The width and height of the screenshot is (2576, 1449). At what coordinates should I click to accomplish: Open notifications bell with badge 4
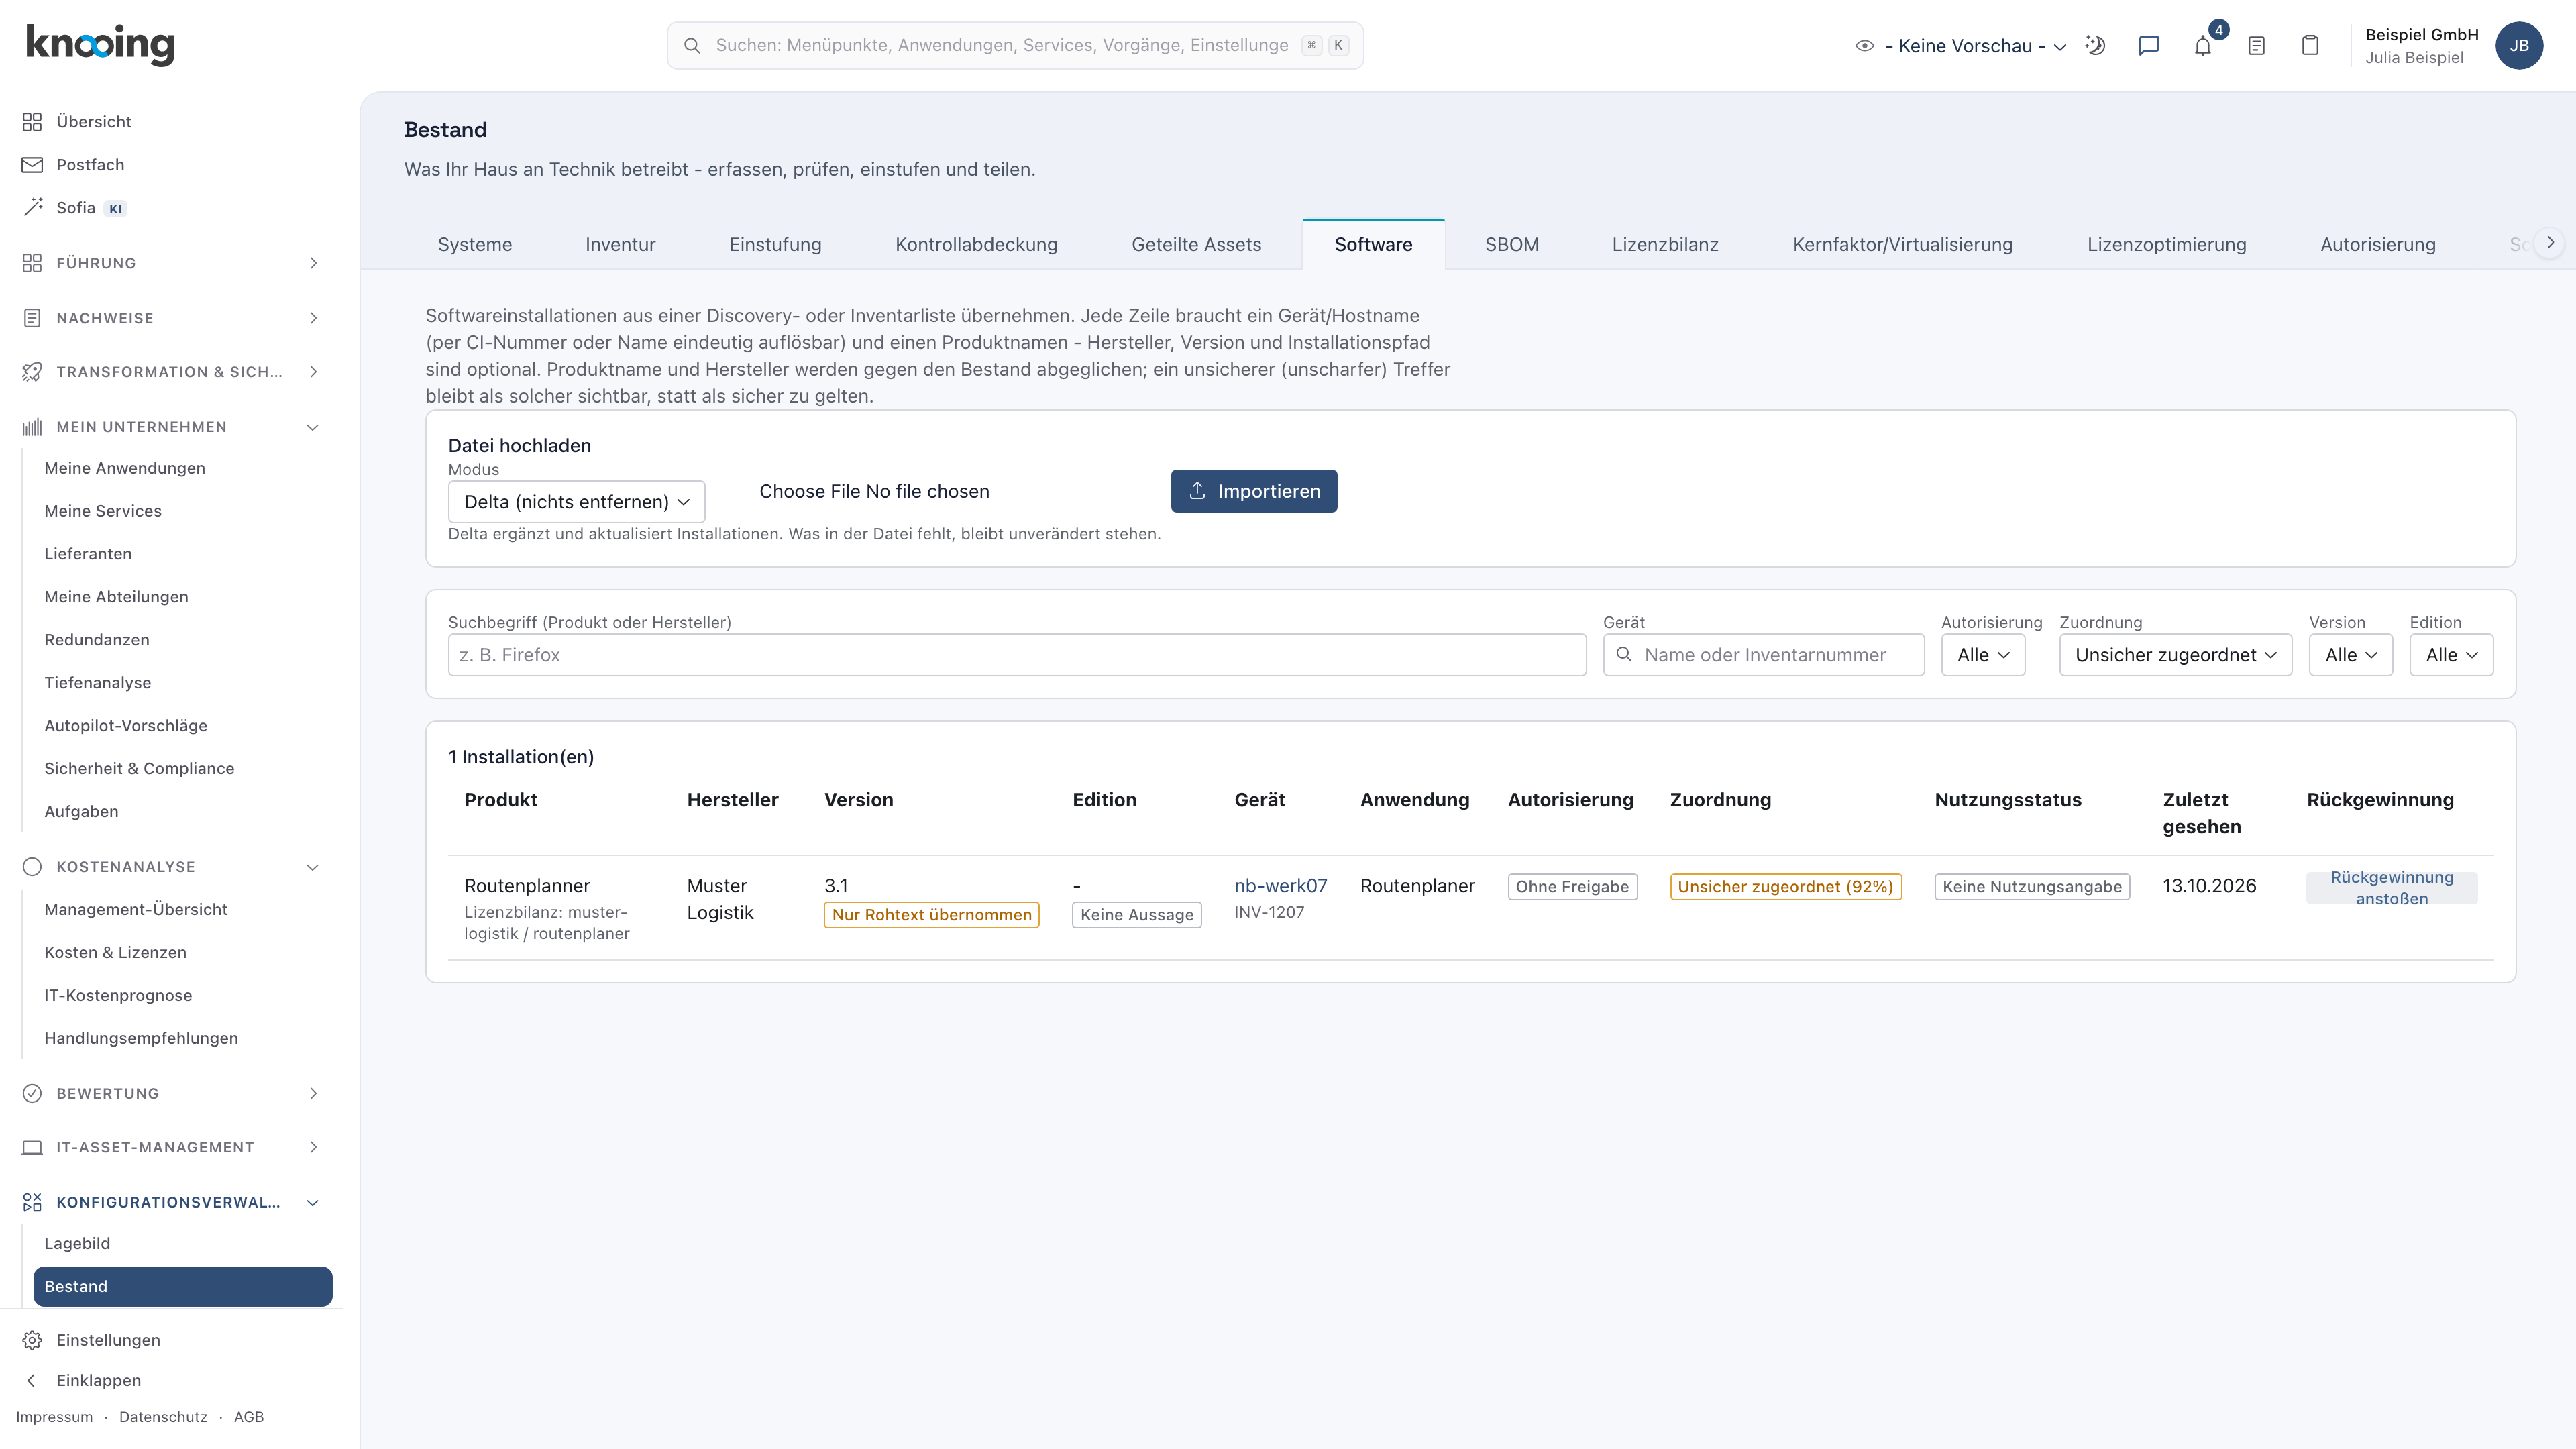coord(2203,45)
